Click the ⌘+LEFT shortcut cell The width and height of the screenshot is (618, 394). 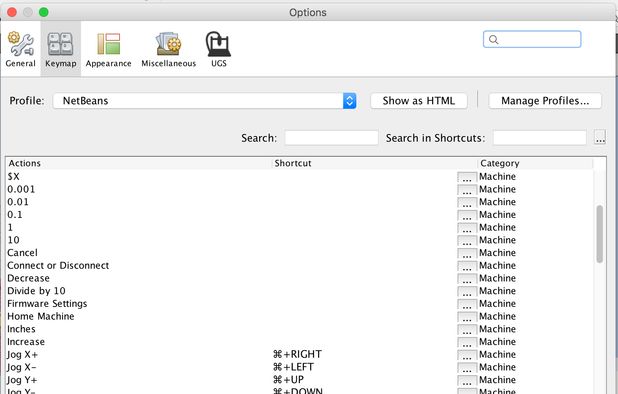293,367
